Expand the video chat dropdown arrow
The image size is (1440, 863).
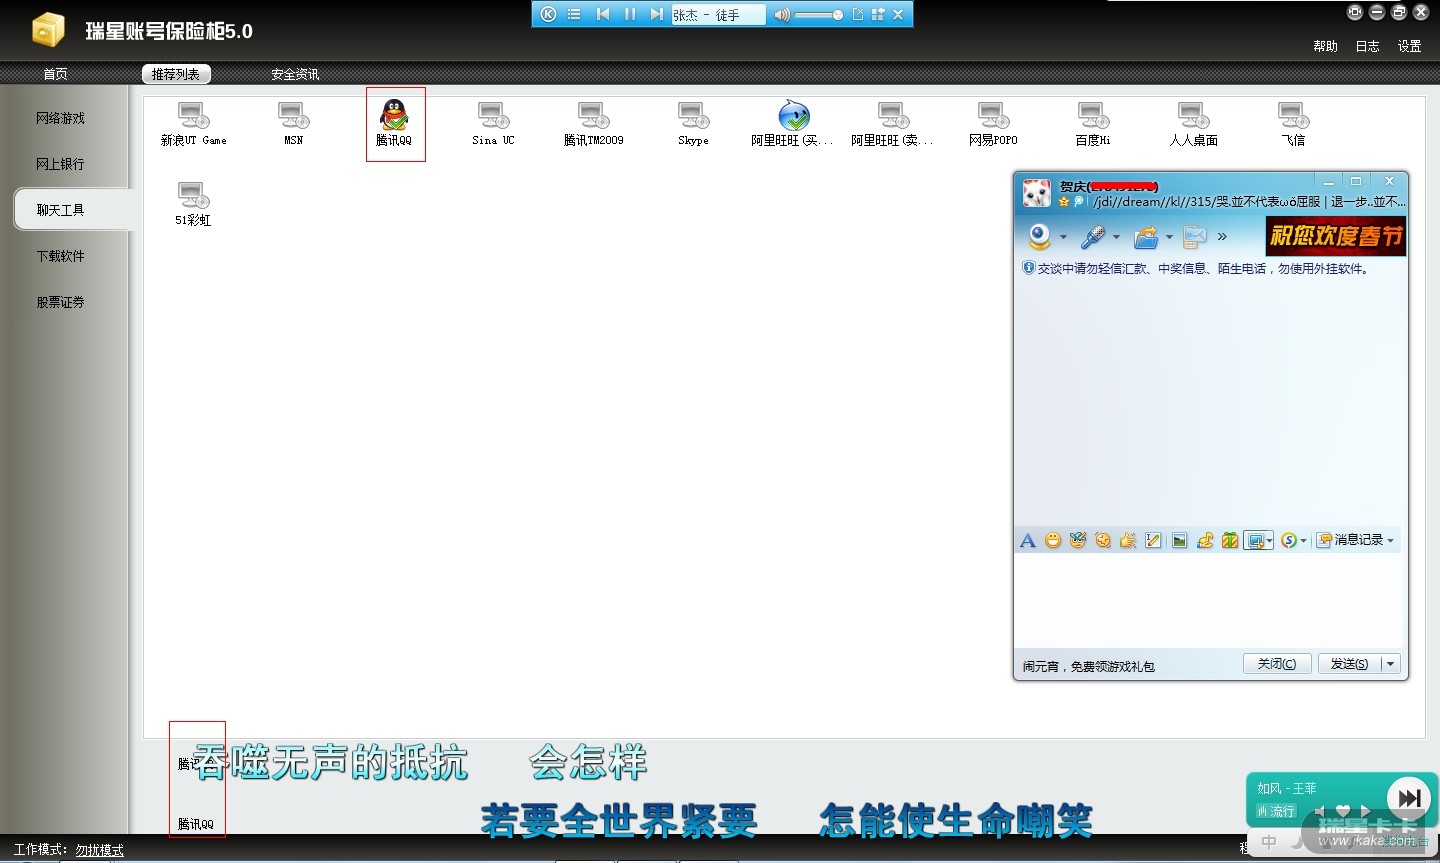coord(1063,238)
